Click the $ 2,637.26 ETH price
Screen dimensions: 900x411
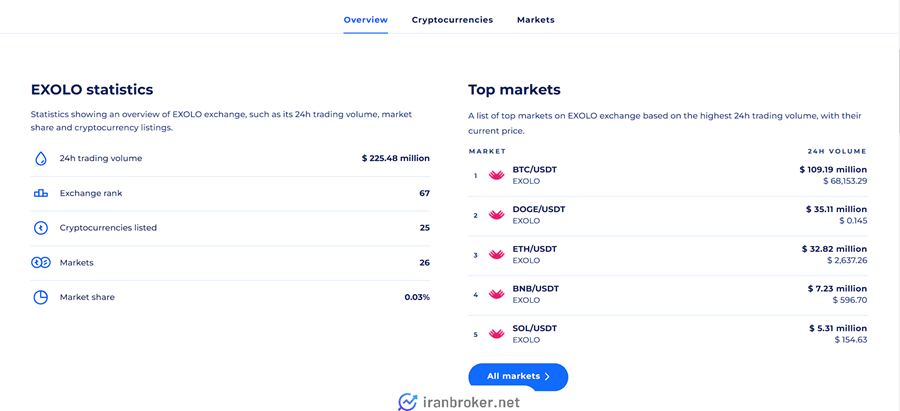tap(847, 260)
